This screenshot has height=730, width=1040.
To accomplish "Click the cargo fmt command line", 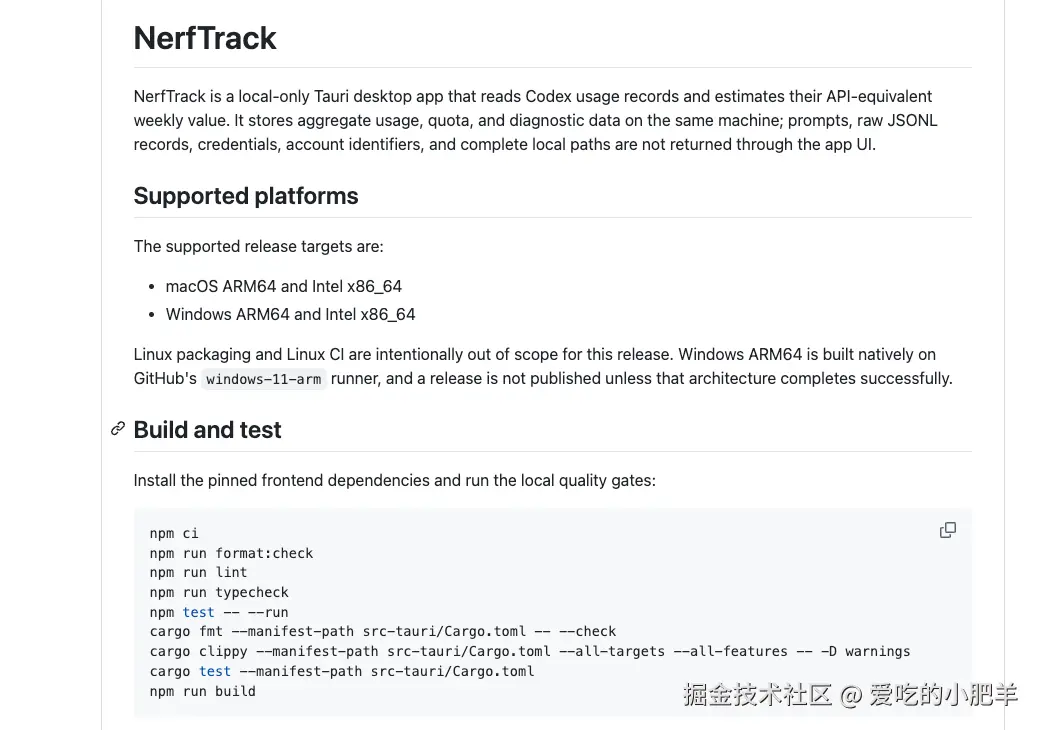I will 383,631.
